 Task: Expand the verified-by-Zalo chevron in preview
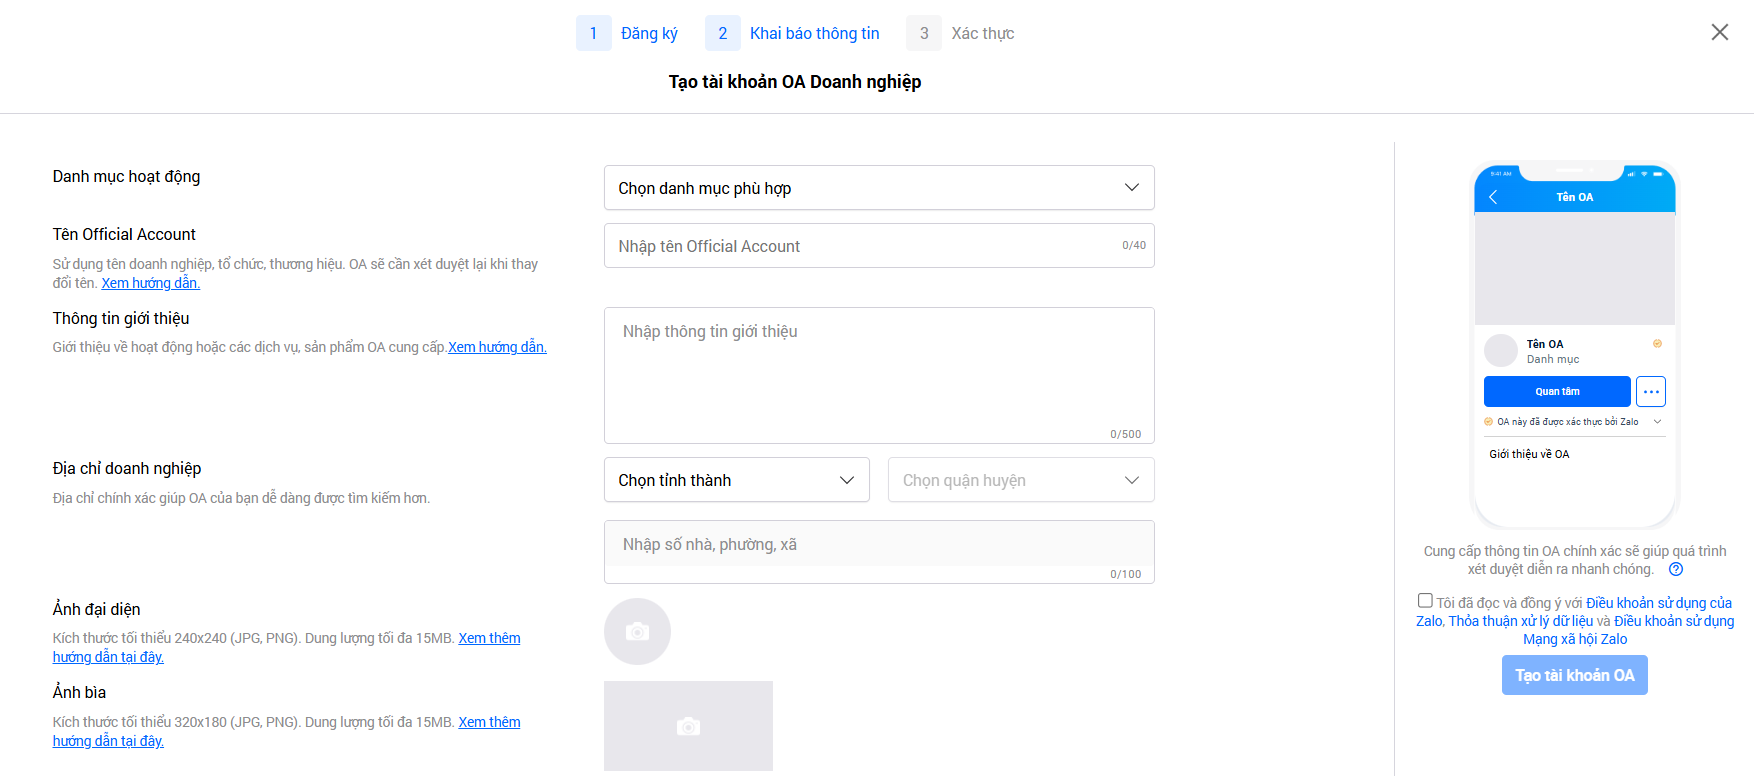pyautogui.click(x=1657, y=422)
